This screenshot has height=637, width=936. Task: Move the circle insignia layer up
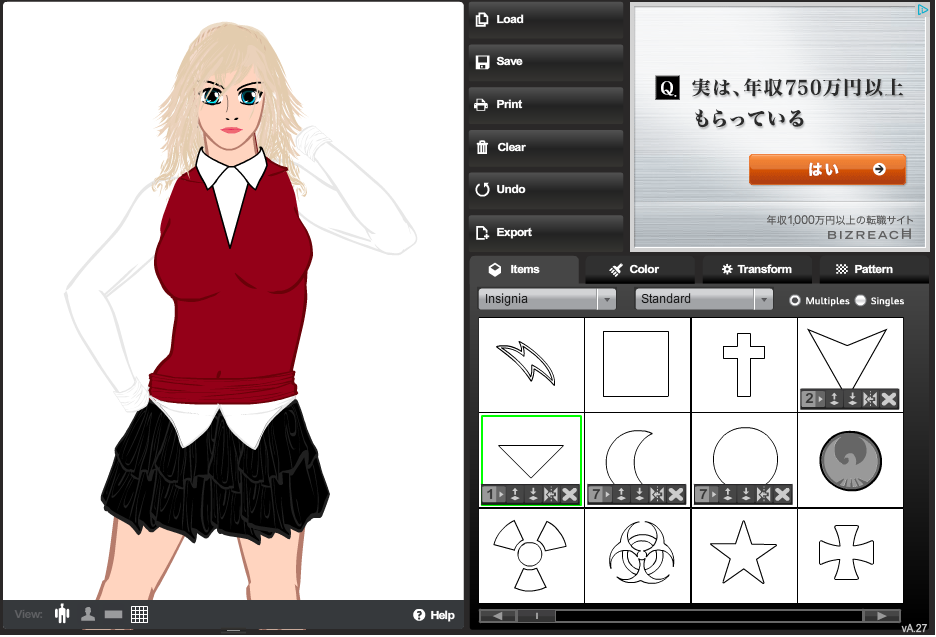click(x=729, y=494)
